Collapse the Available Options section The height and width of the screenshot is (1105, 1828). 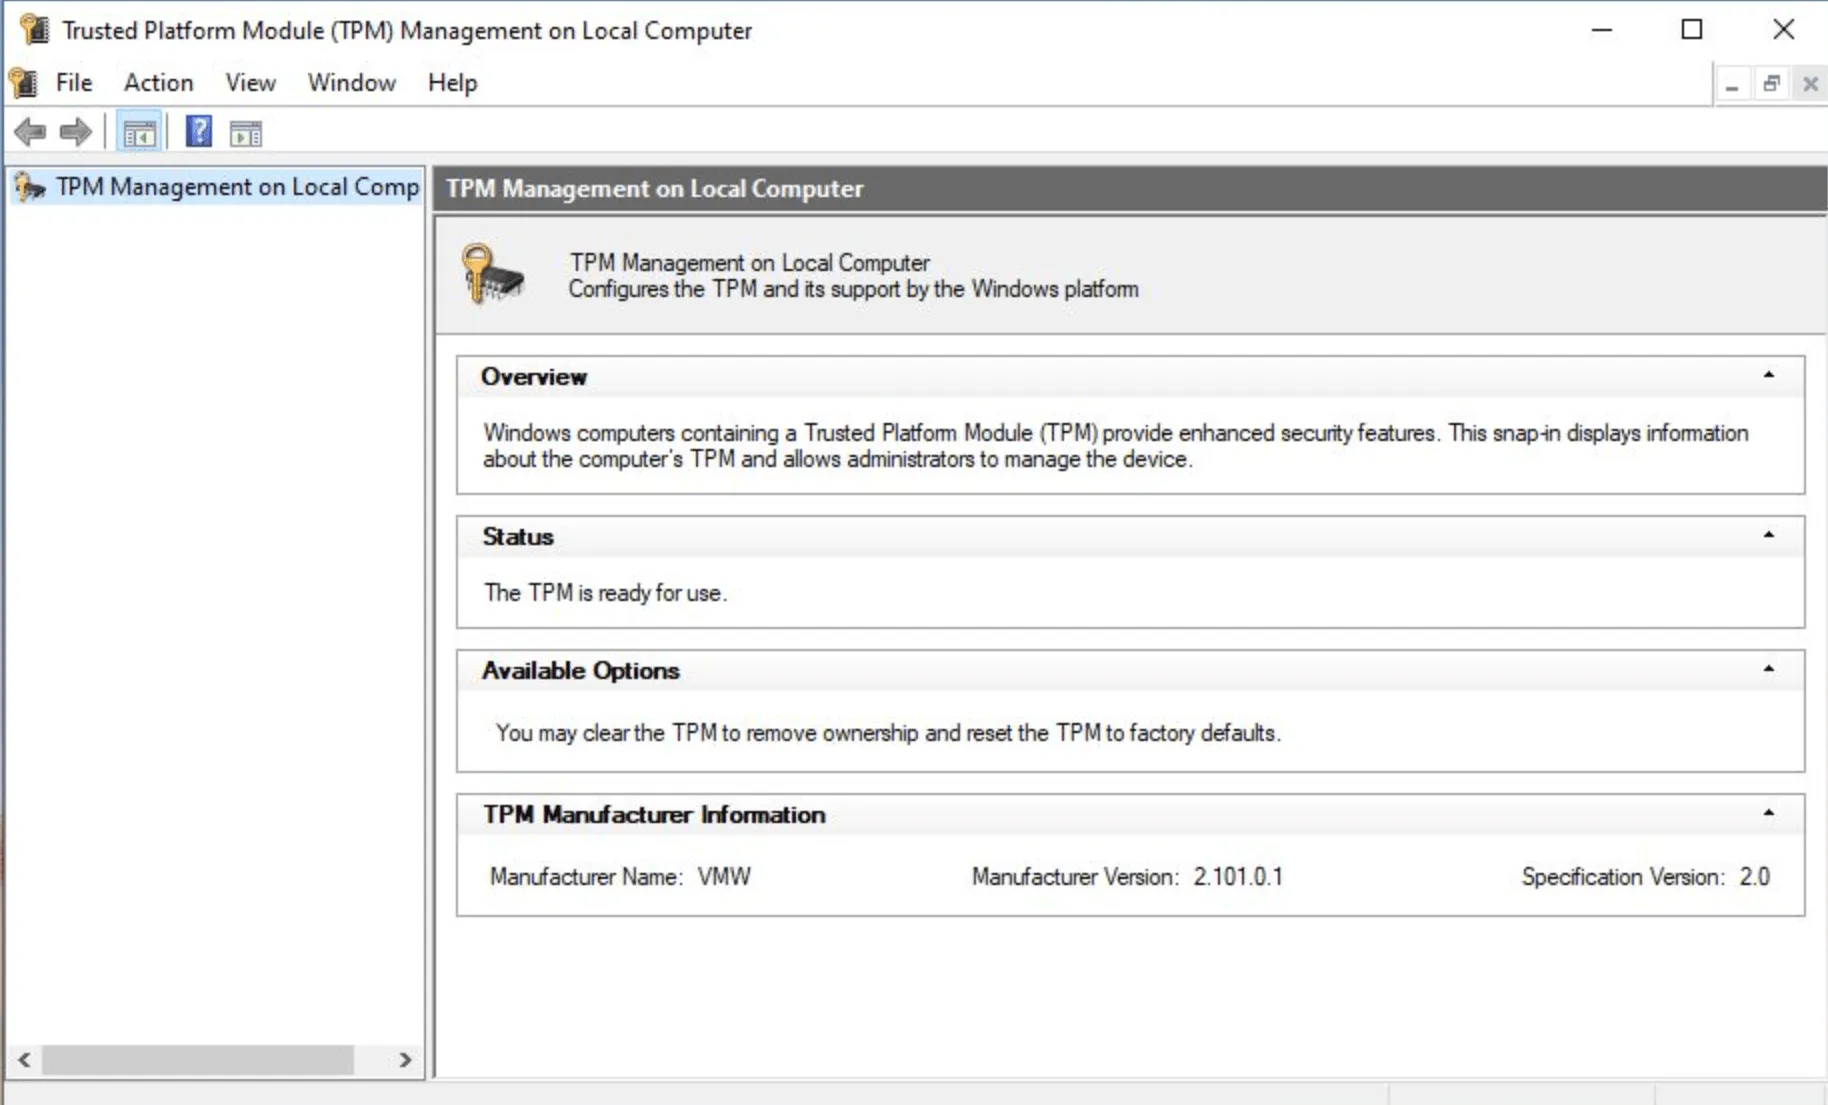coord(1768,669)
